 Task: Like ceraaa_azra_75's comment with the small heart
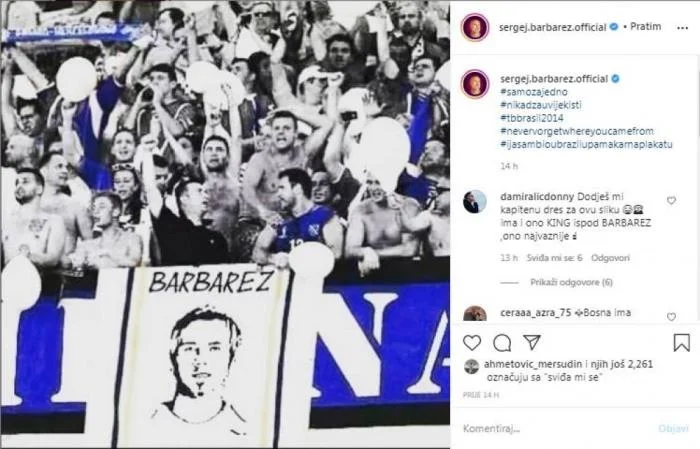pyautogui.click(x=670, y=317)
